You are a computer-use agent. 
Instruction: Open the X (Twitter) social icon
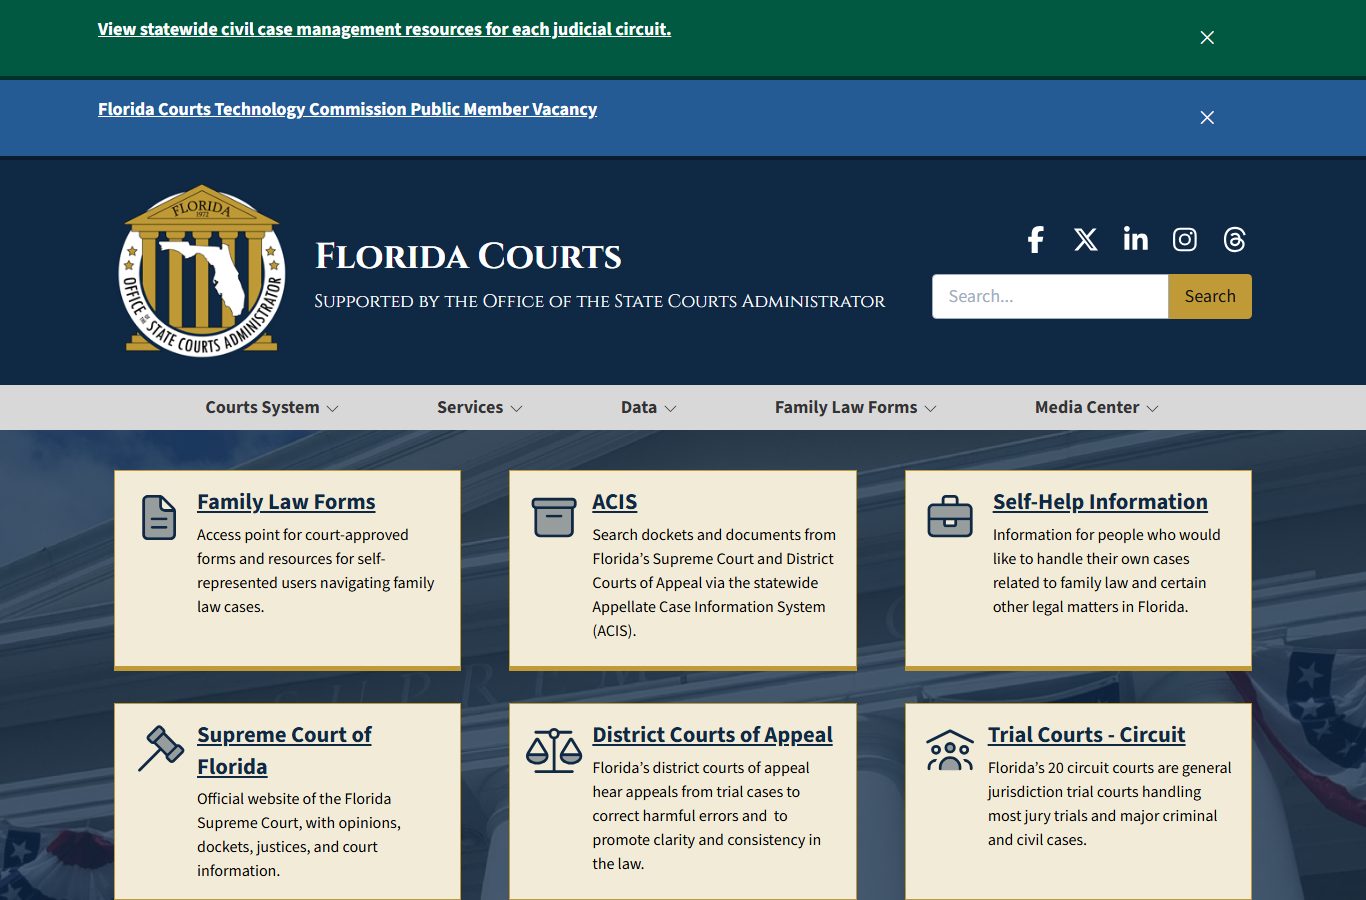point(1085,239)
